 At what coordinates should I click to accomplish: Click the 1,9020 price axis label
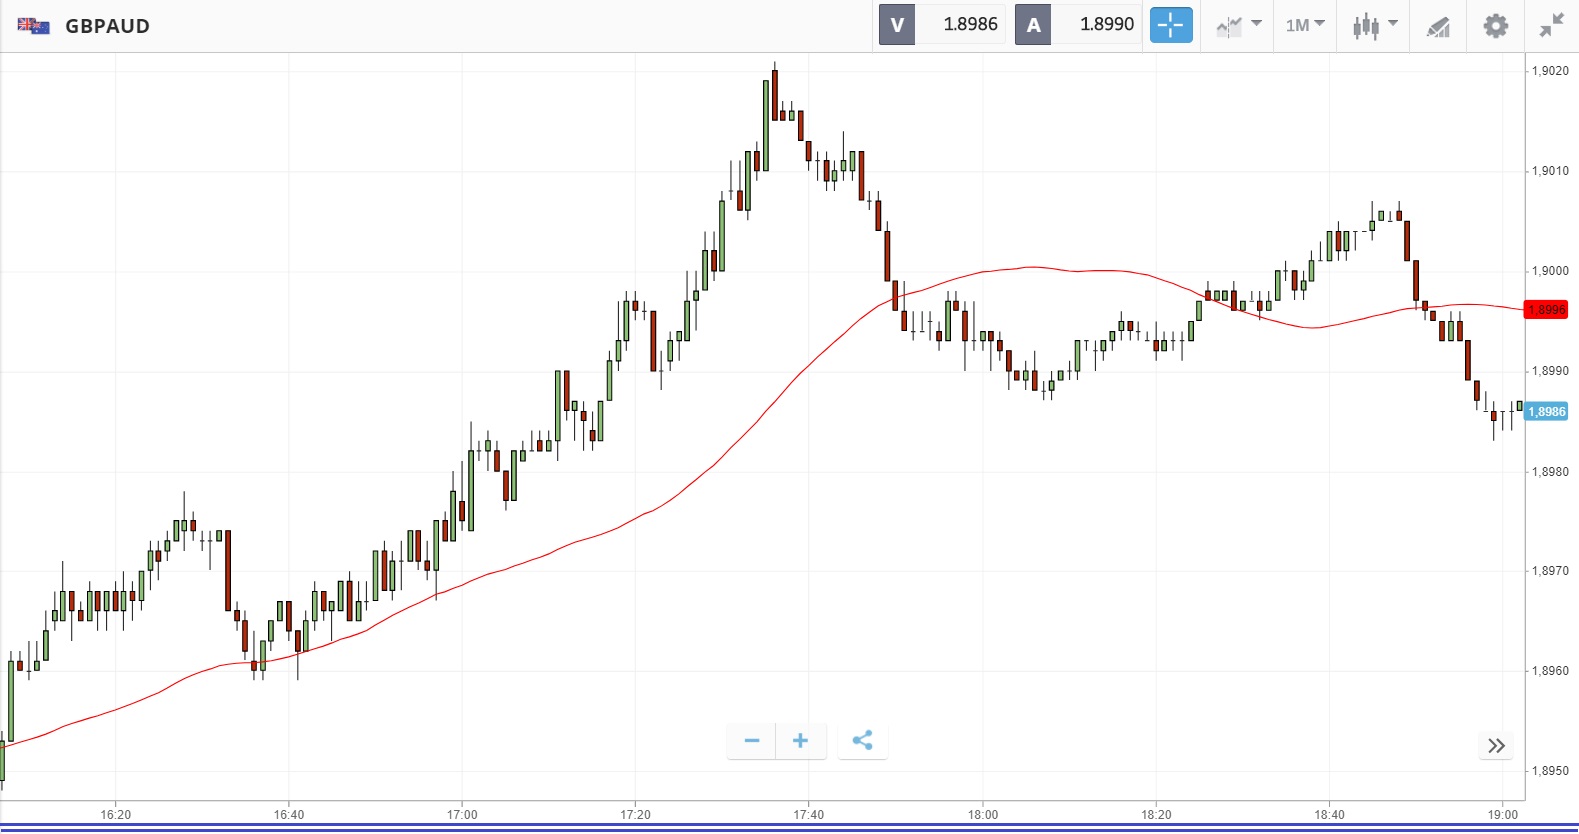1550,71
